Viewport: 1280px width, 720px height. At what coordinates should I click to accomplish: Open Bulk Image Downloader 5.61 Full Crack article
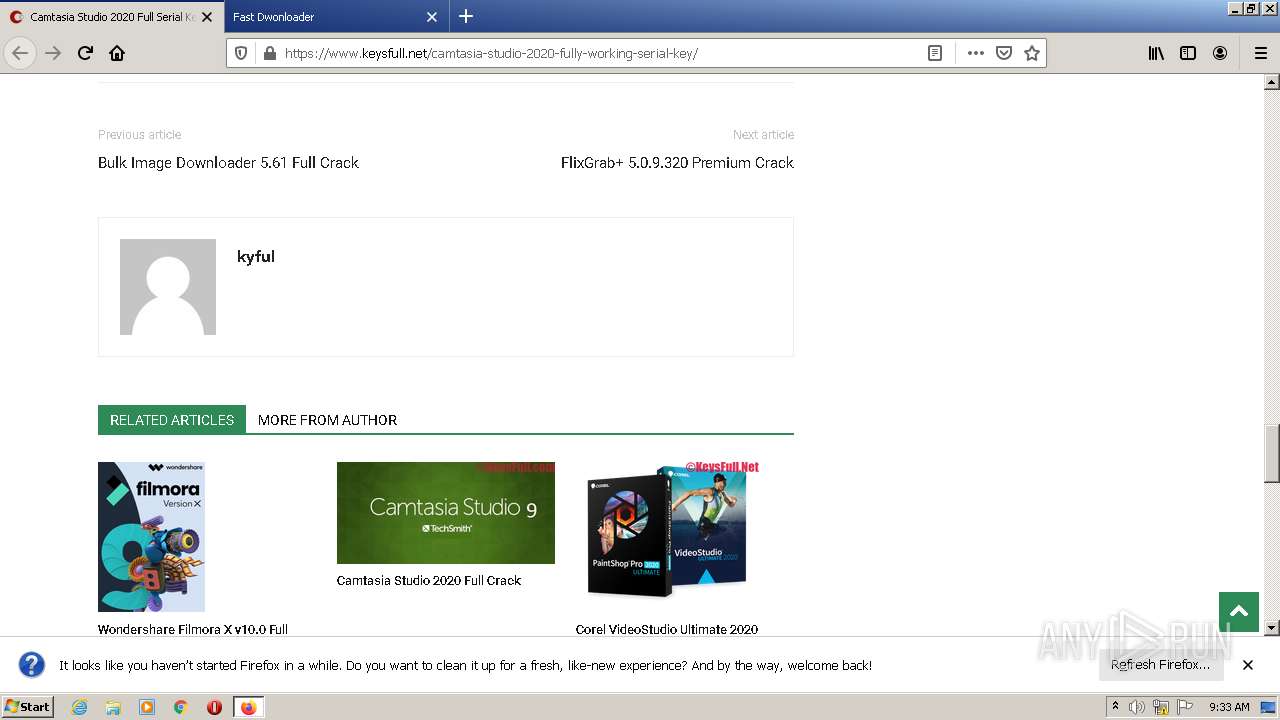tap(228, 162)
